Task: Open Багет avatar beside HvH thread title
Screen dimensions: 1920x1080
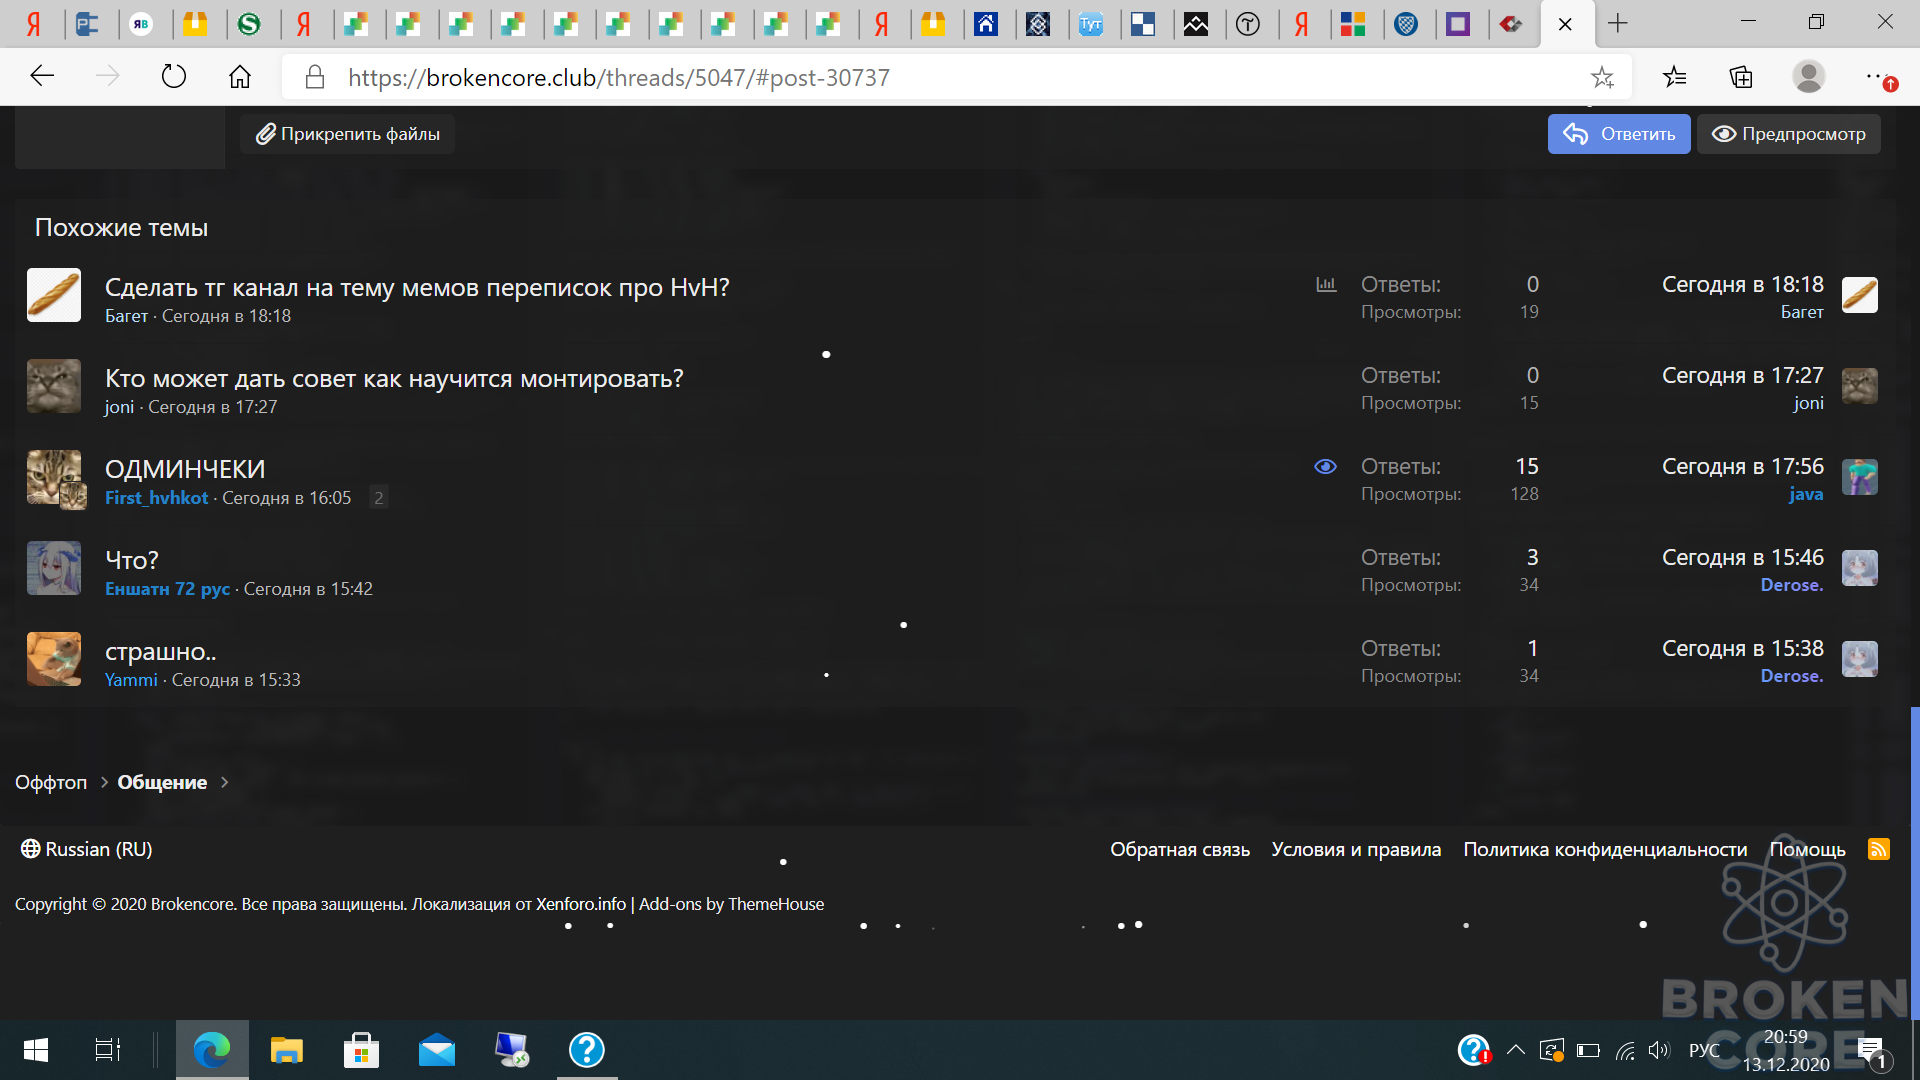Action: [x=54, y=295]
